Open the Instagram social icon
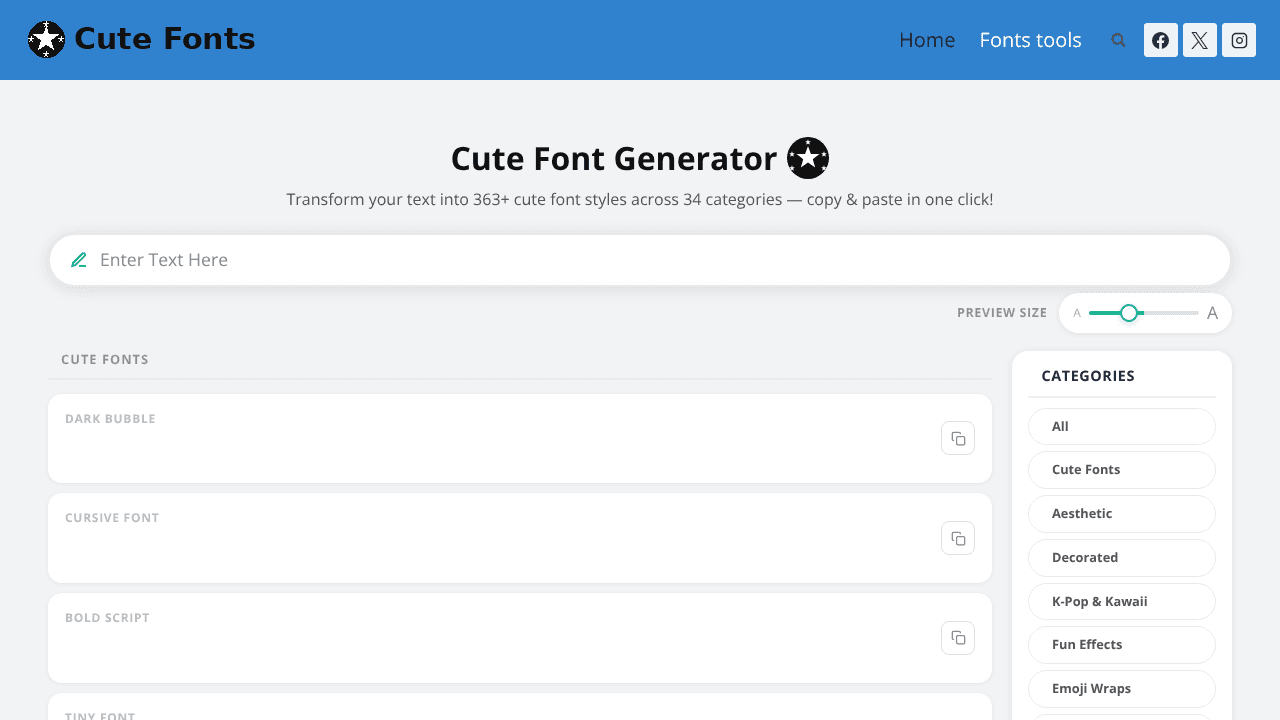The image size is (1280, 720). click(1239, 40)
